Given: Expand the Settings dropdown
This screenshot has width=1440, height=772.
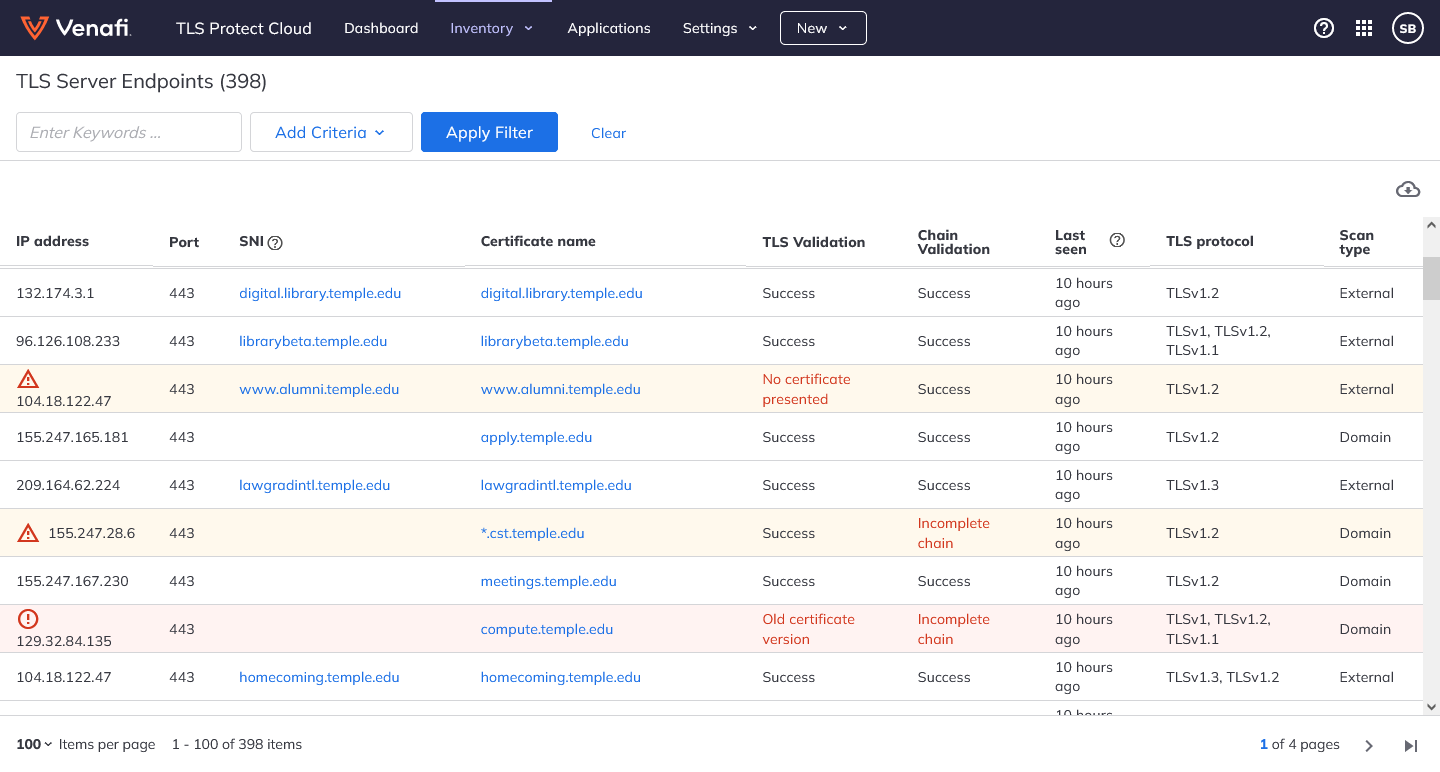Looking at the screenshot, I should coord(719,28).
